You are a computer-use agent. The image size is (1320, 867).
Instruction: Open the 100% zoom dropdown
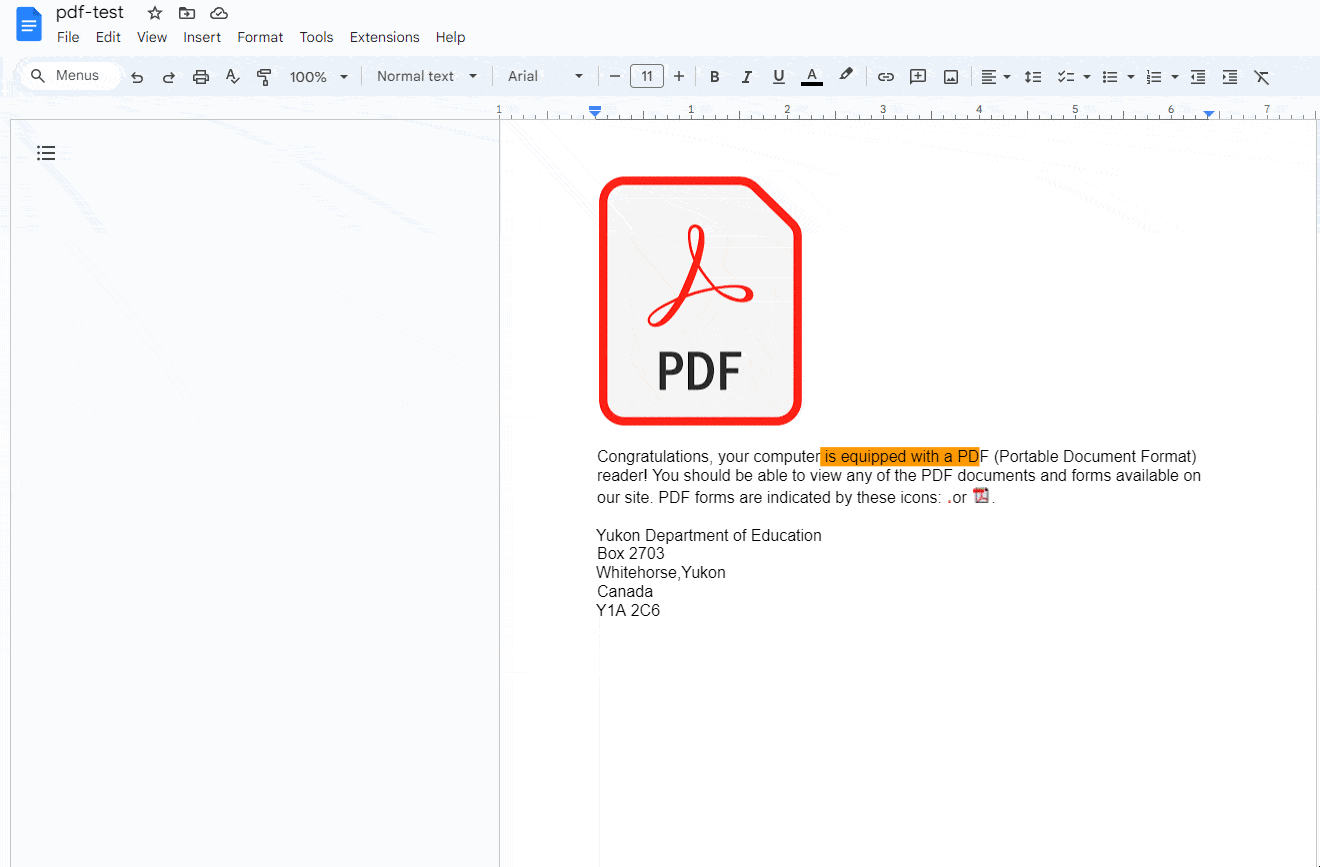coord(319,77)
